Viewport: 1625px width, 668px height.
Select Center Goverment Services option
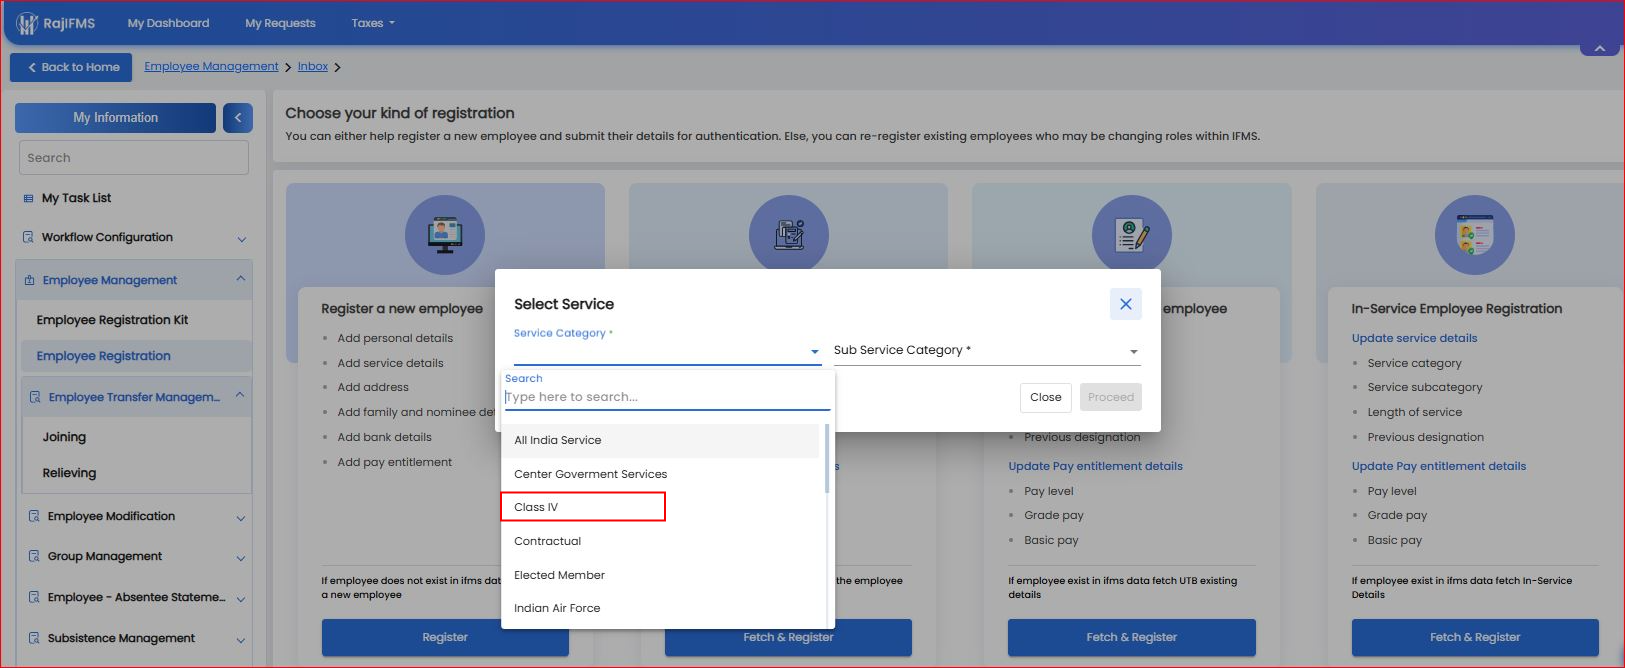click(x=660, y=474)
